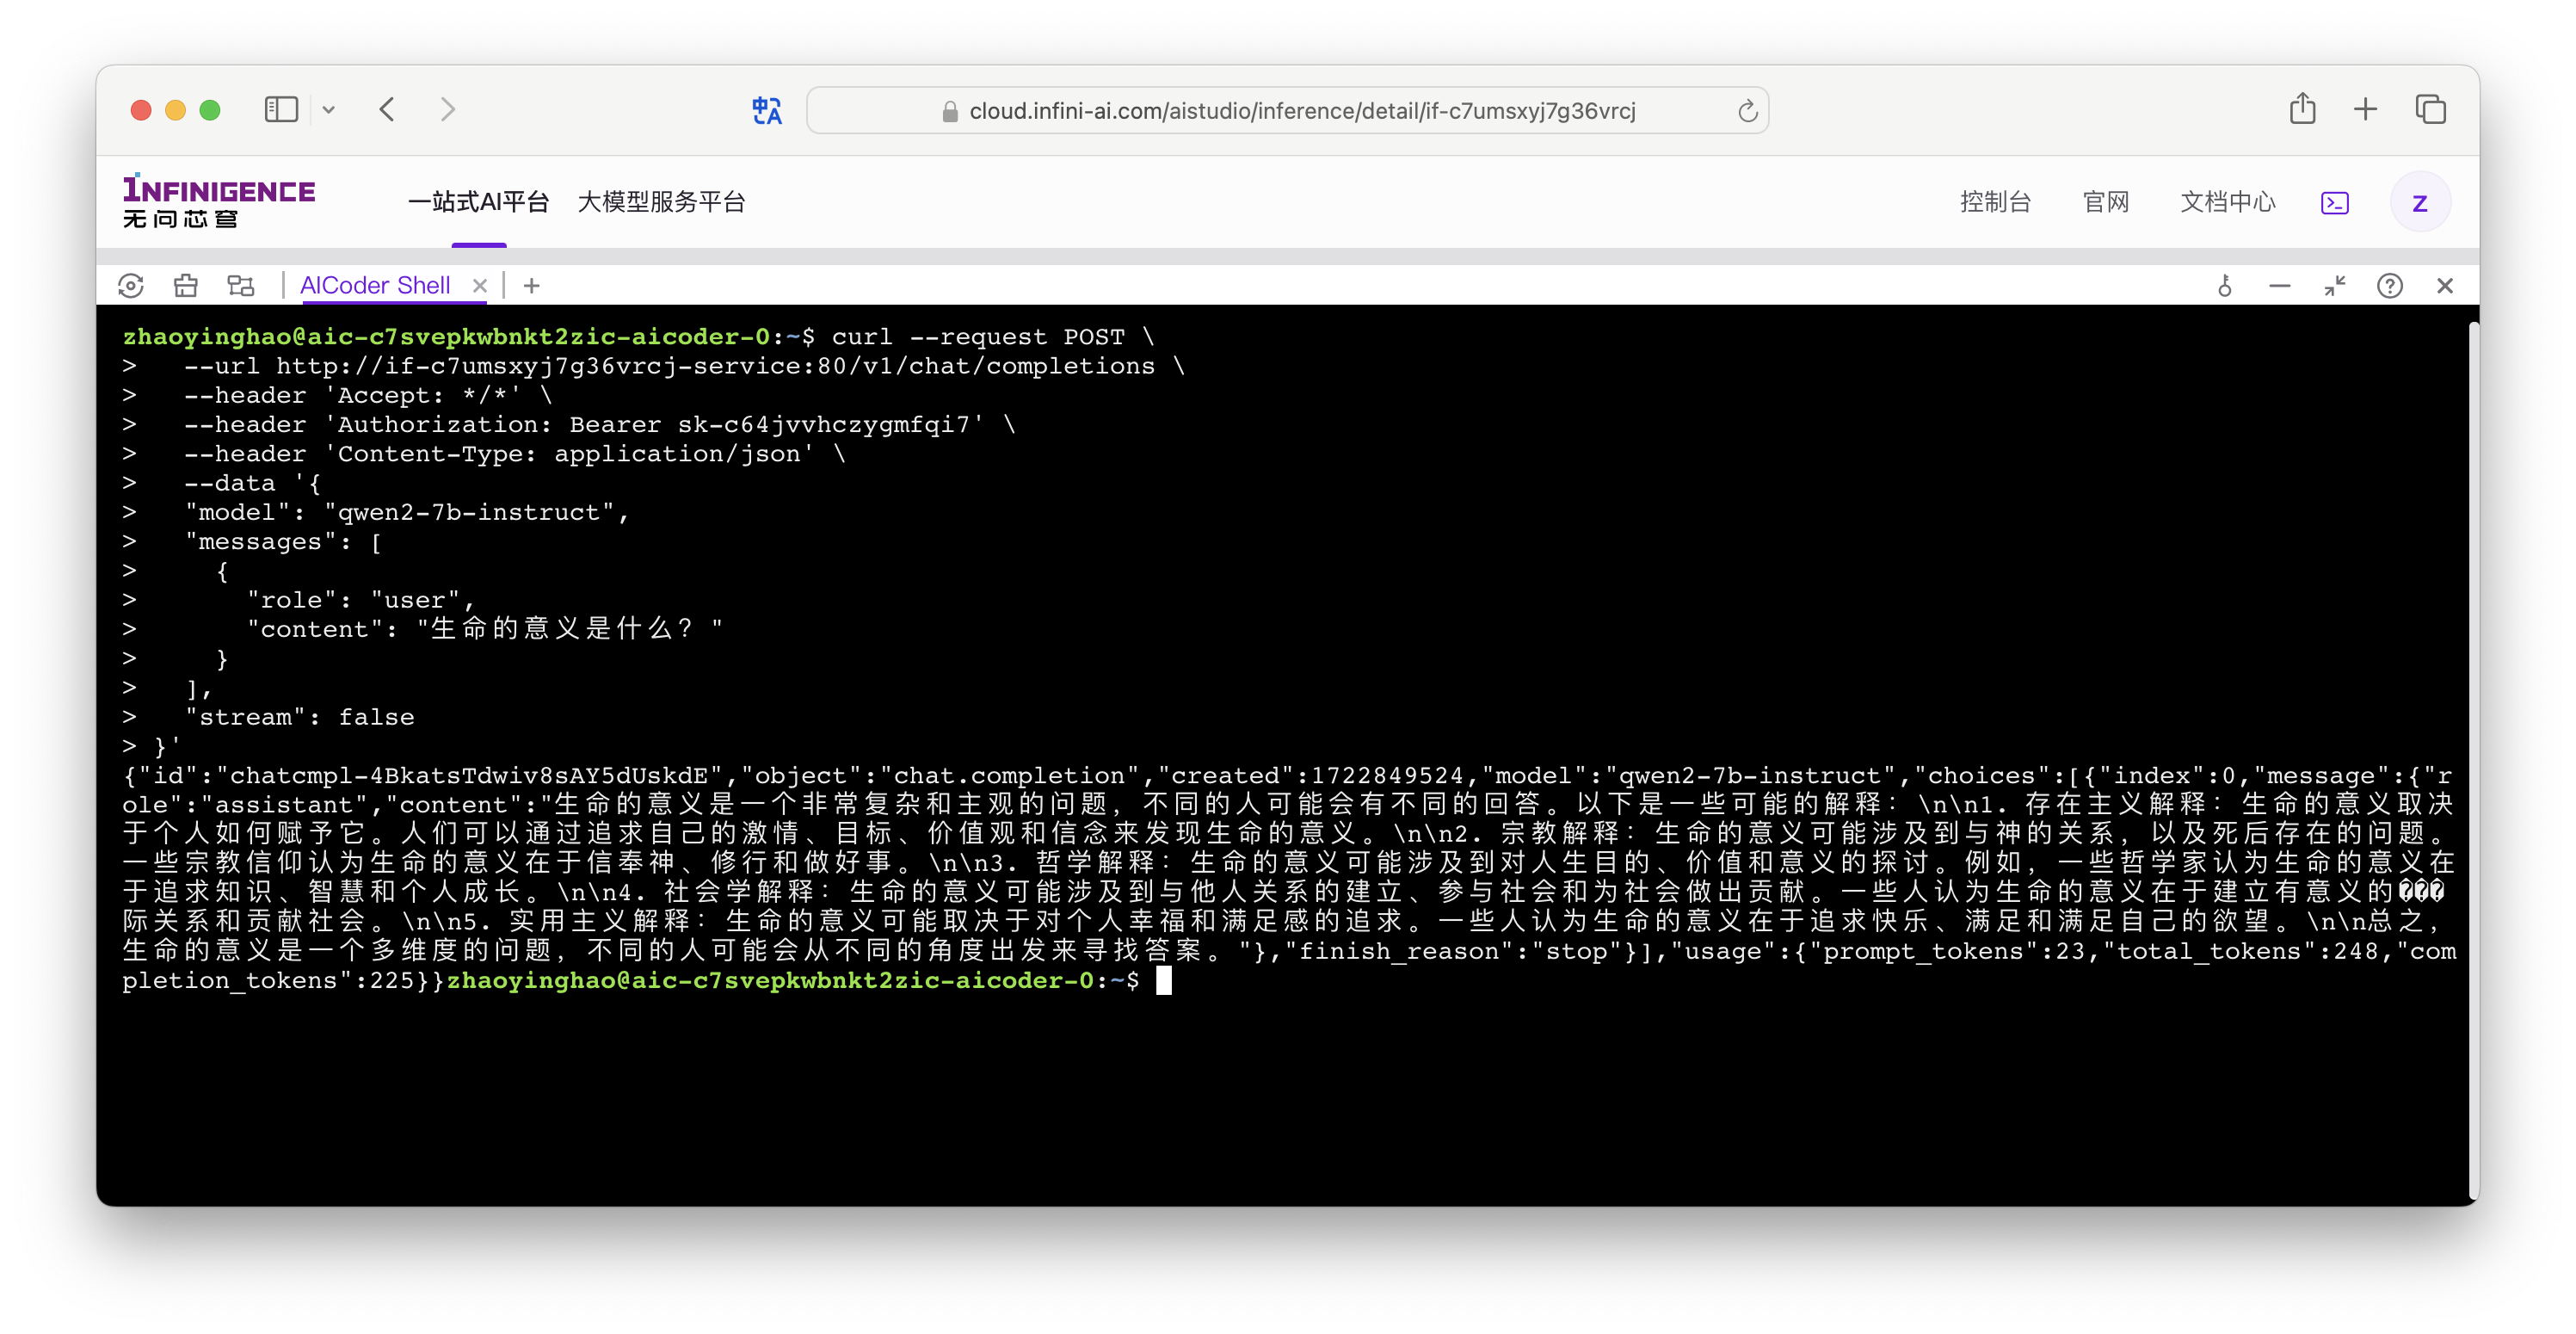Viewport: 2576px width, 1334px height.
Task: Open the Z user avatar menu
Action: click(2419, 203)
